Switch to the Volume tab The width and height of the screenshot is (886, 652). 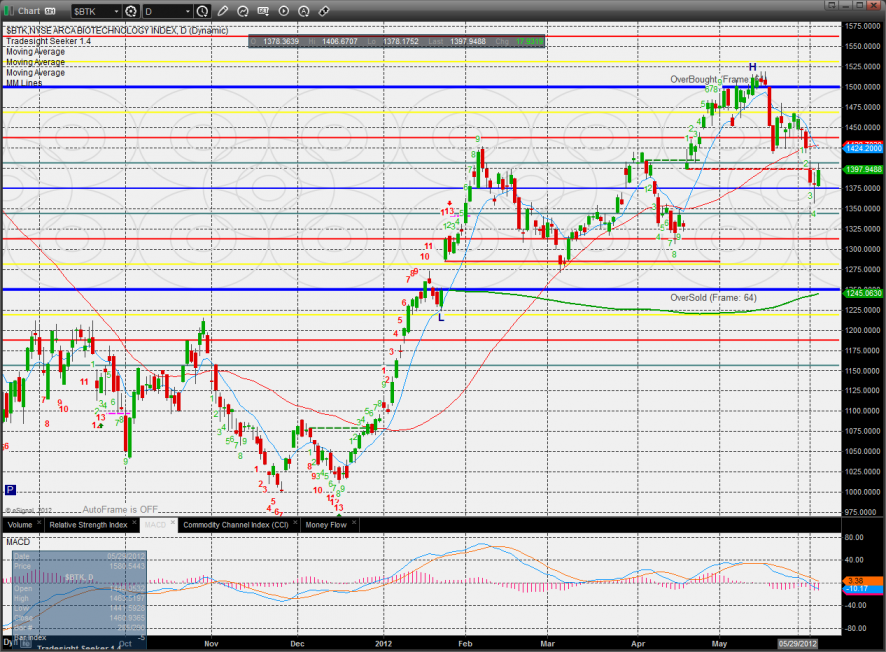(x=20, y=525)
